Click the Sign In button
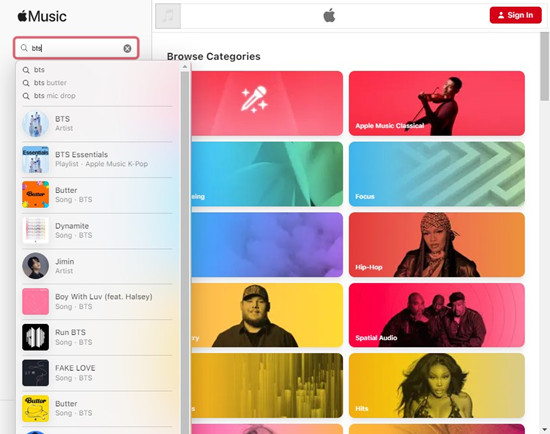 pos(516,15)
